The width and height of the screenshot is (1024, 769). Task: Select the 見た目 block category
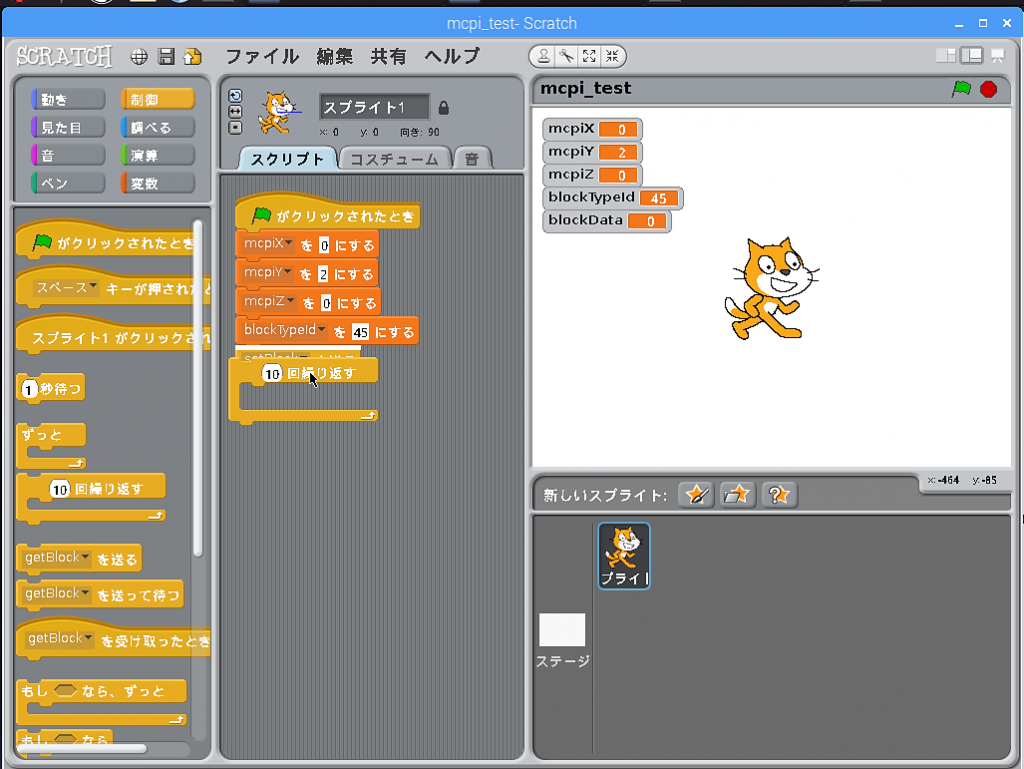tap(68, 127)
